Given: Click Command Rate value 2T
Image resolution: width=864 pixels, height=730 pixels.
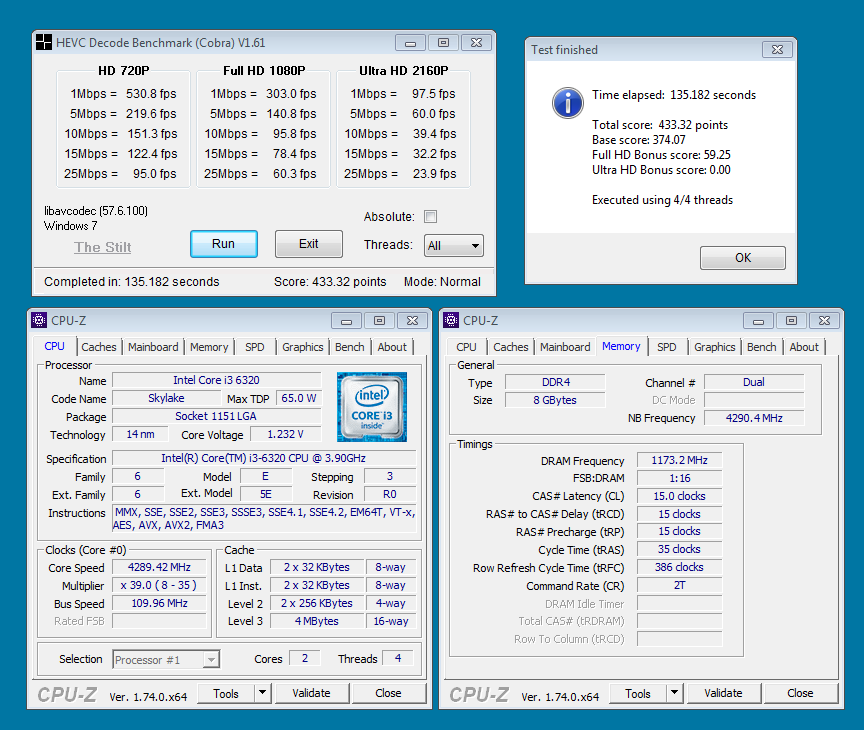Looking at the screenshot, I should (679, 585).
